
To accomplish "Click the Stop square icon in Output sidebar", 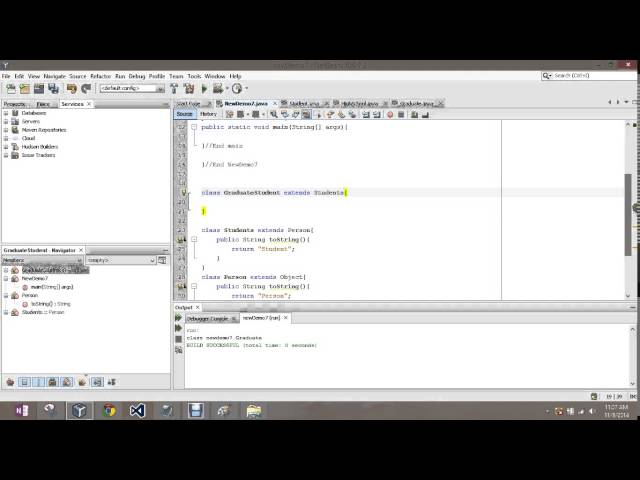I will pos(178,339).
